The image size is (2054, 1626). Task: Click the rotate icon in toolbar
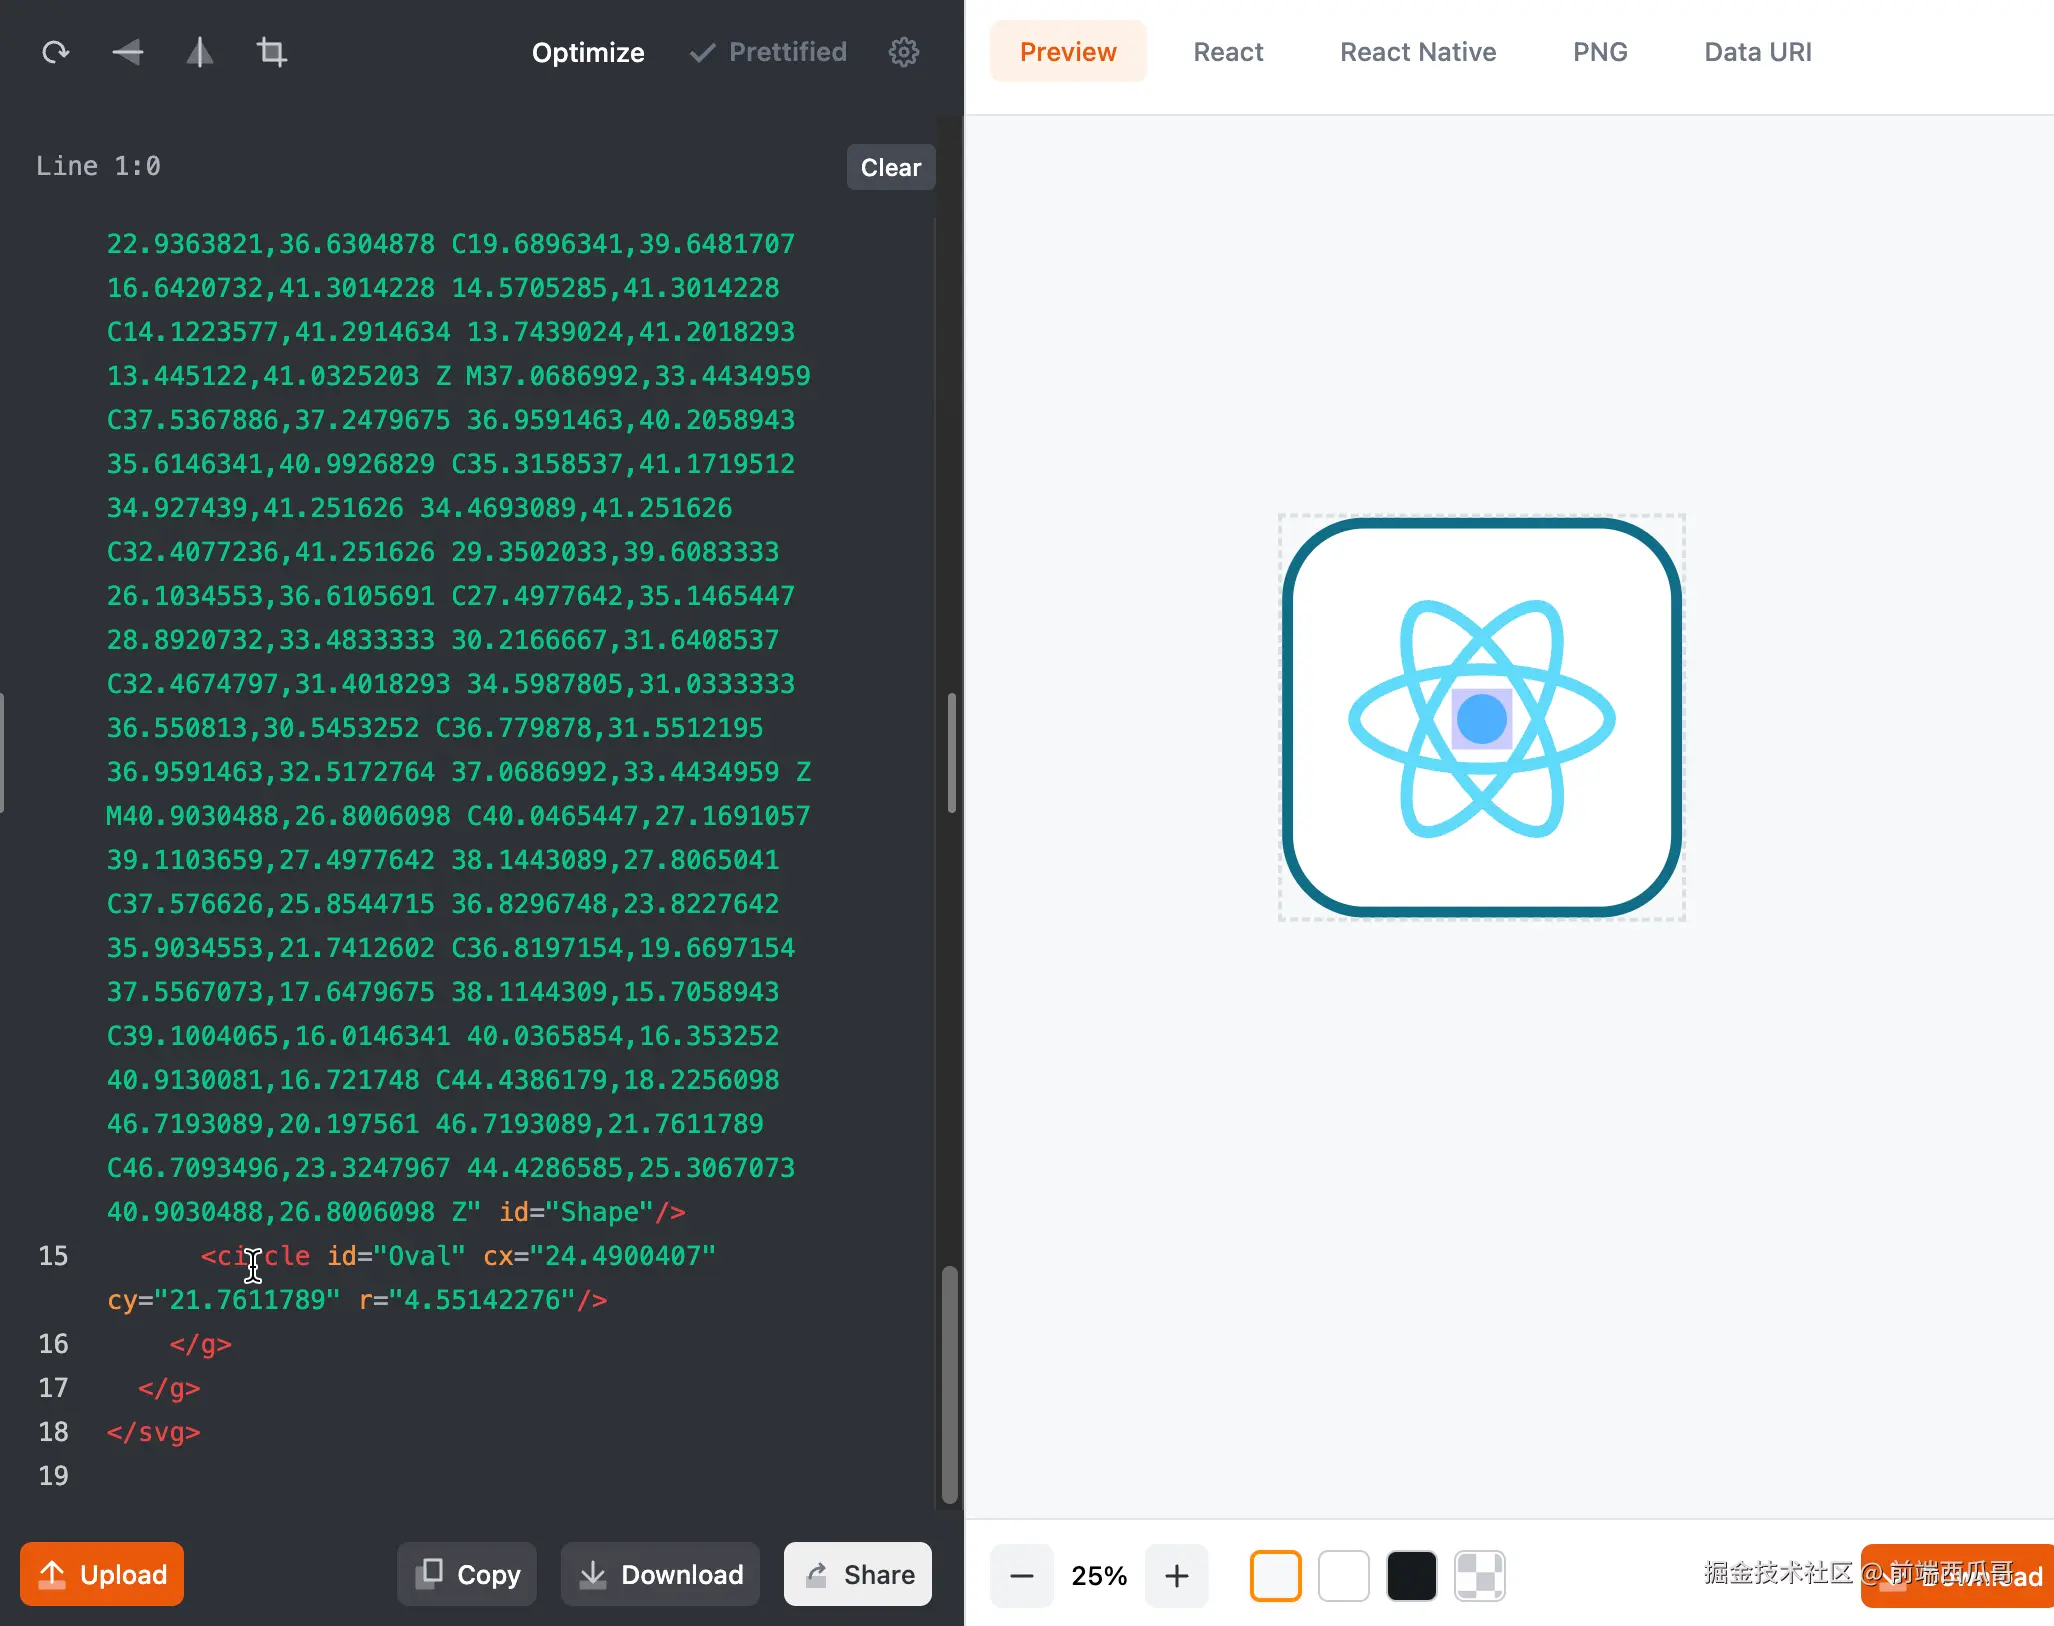pos(56,52)
